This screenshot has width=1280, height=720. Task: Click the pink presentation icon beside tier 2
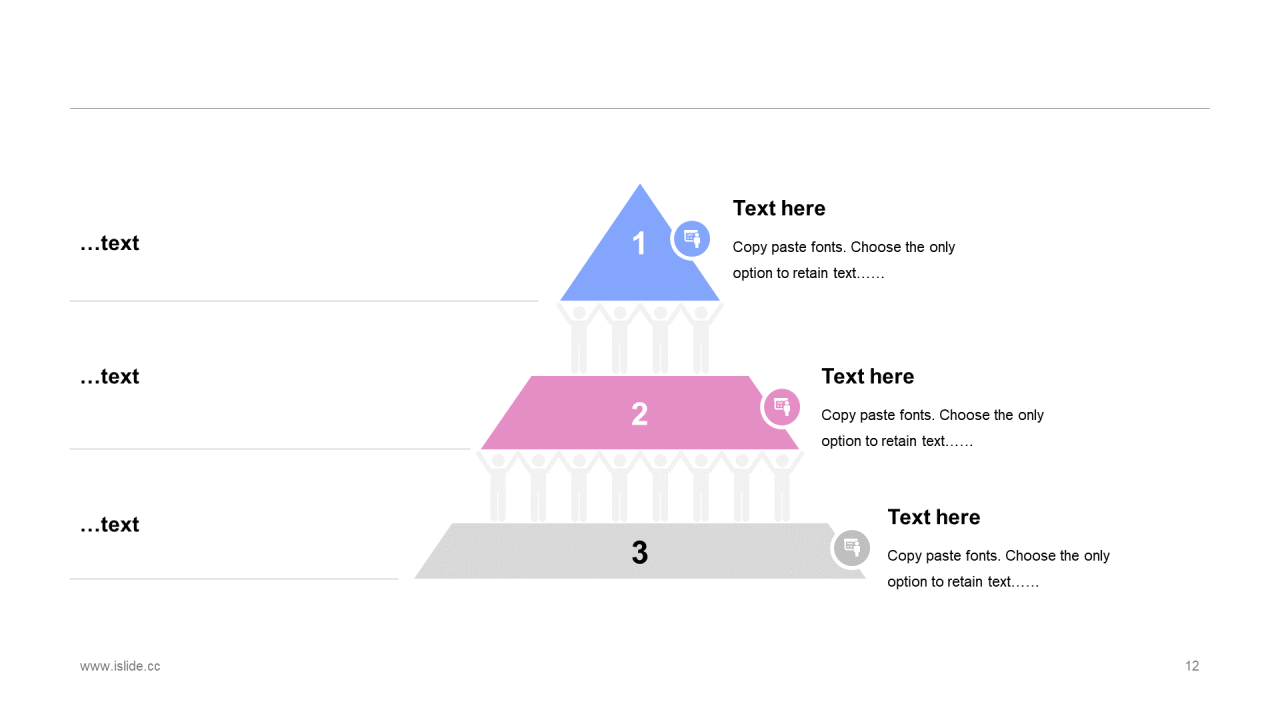pos(781,407)
